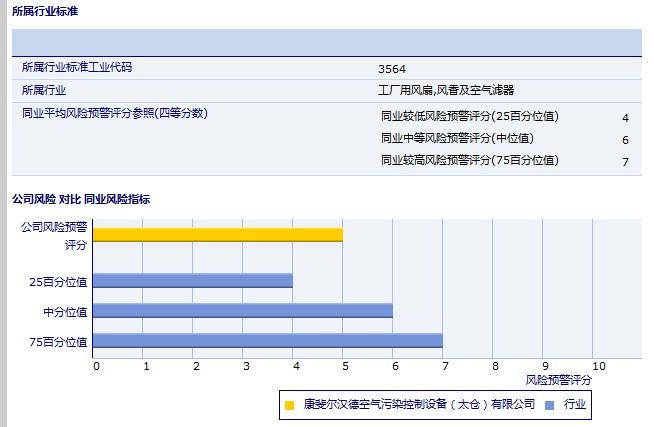Click the 行业 legend label

(x=575, y=405)
